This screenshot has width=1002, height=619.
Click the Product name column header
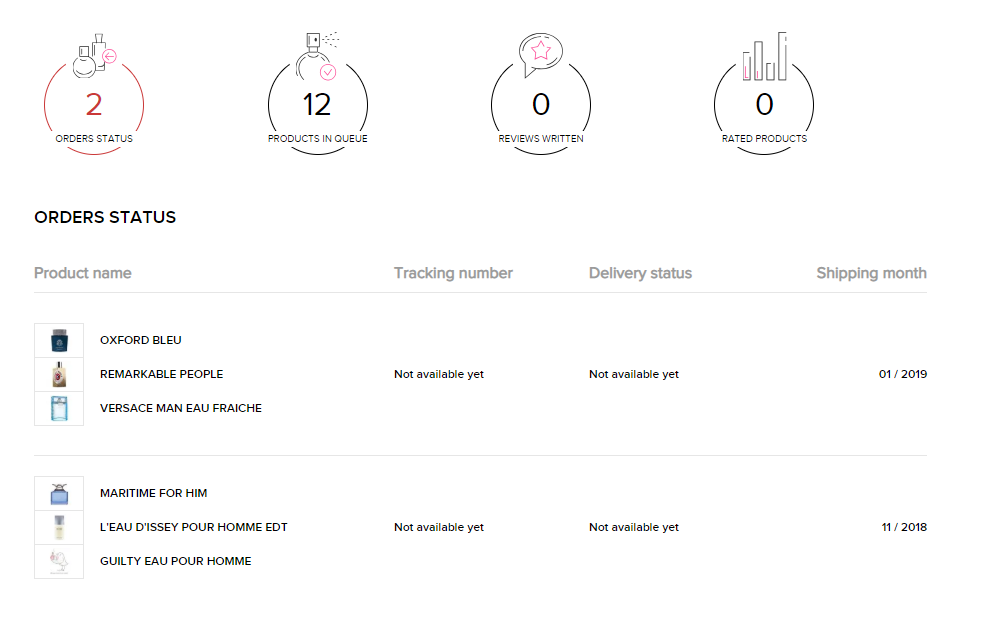(82, 273)
